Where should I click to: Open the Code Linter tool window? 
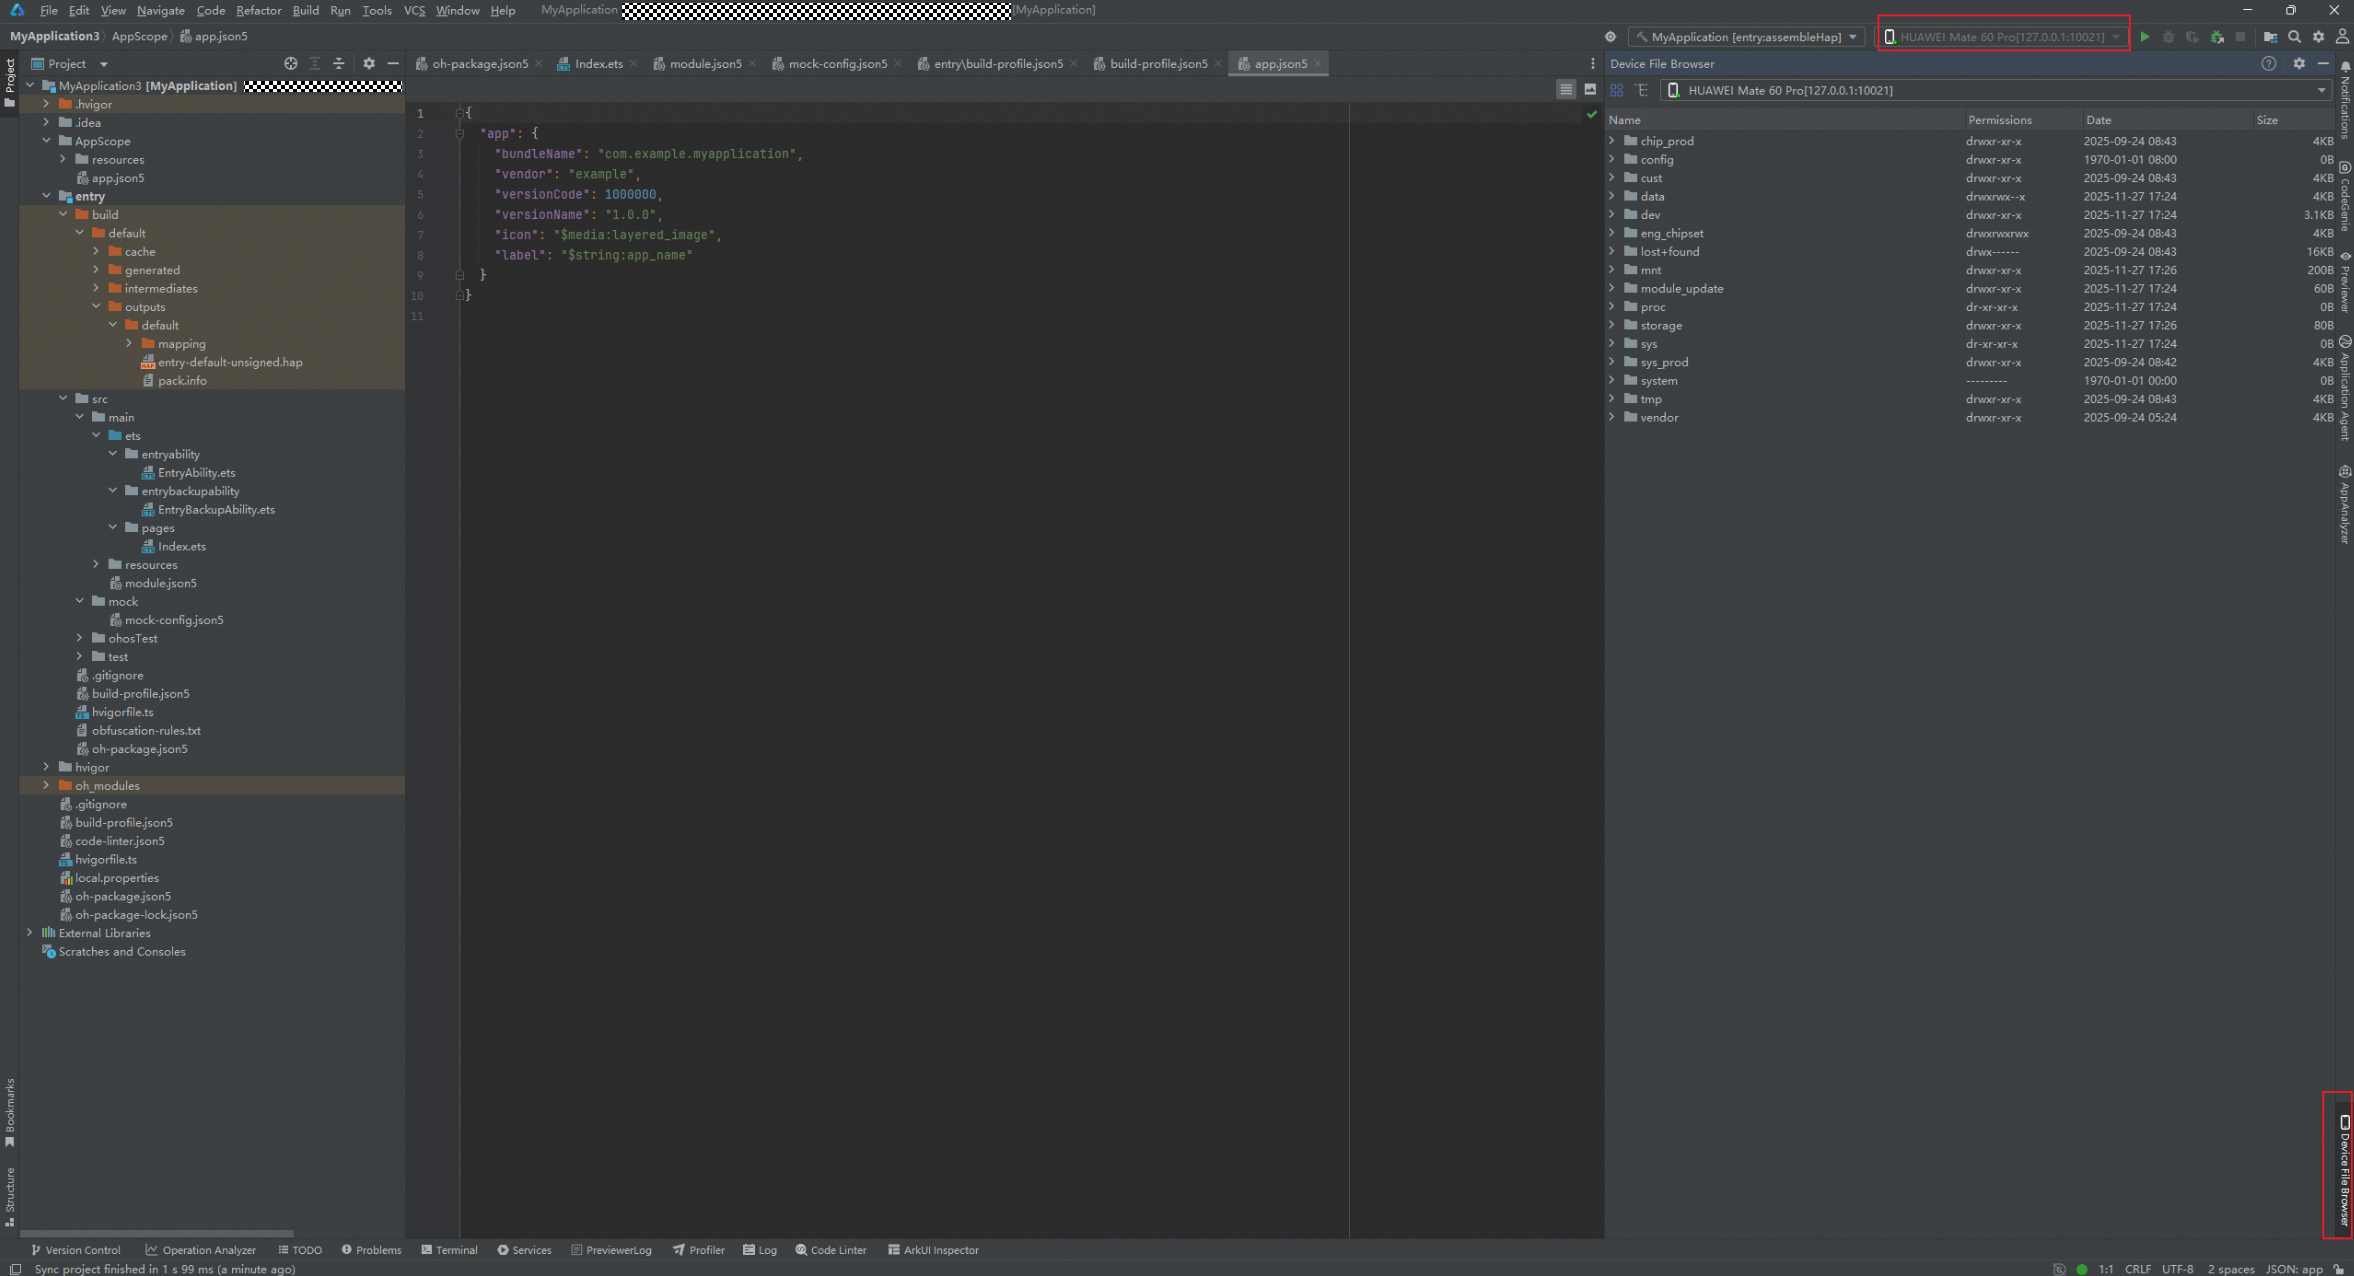(830, 1250)
